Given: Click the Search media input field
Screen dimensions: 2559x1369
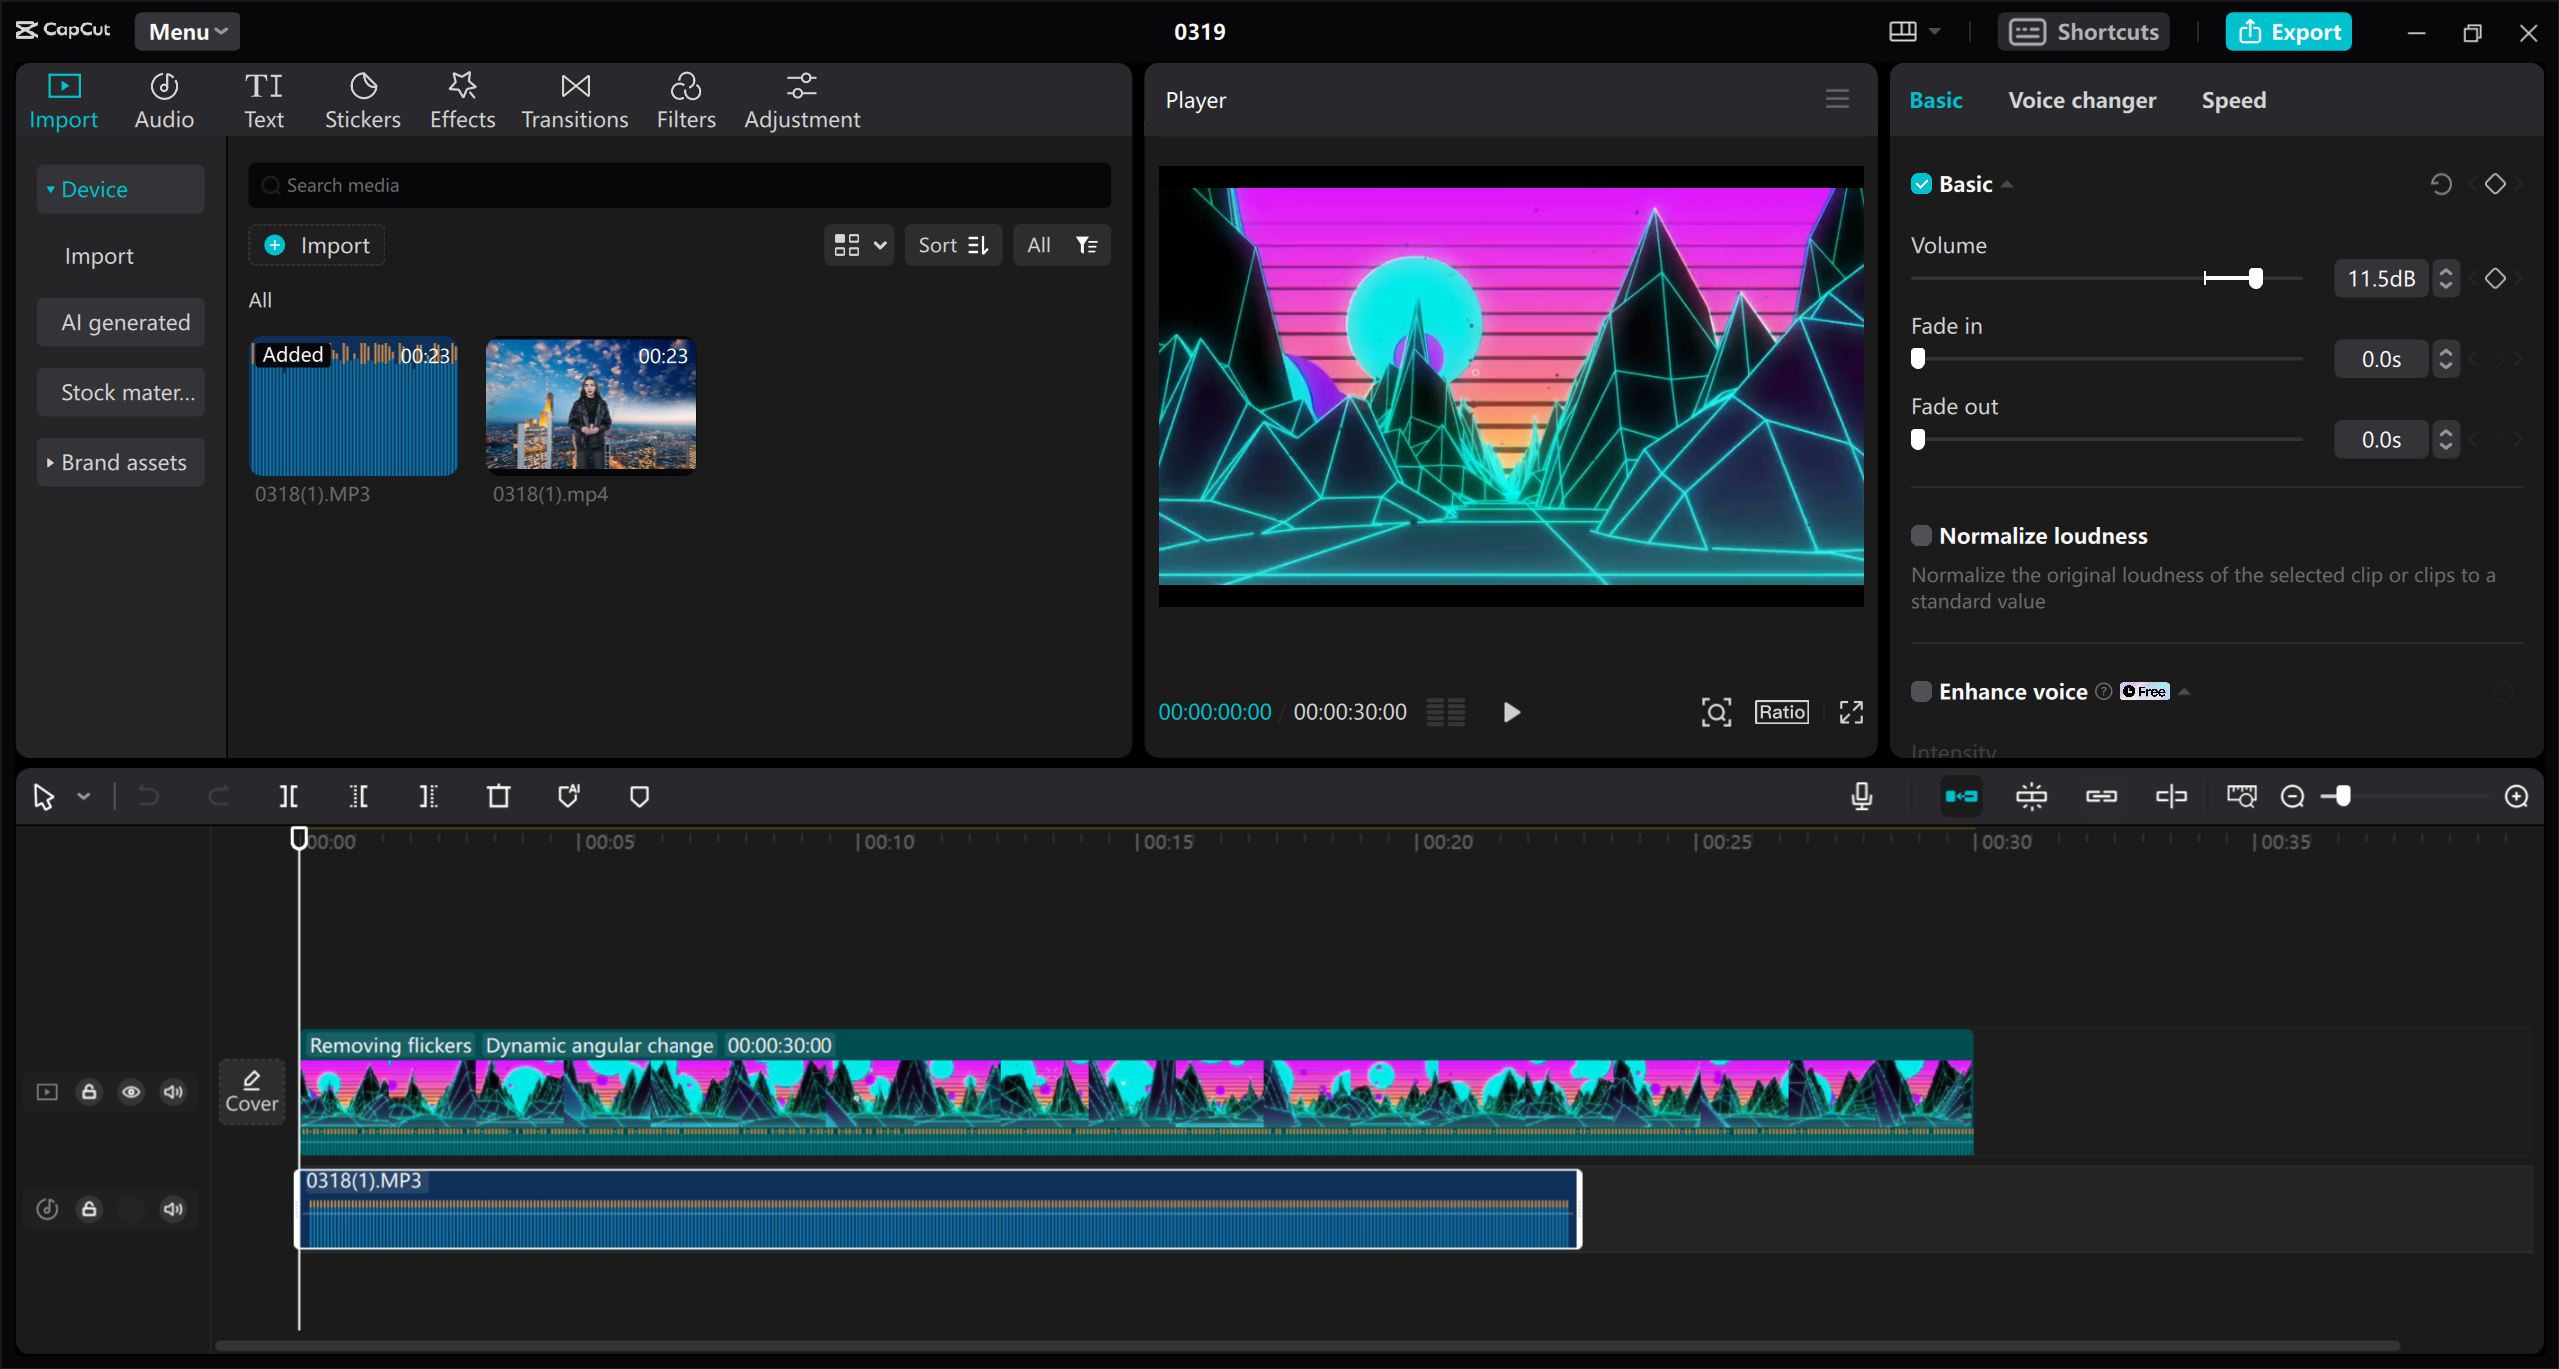Looking at the screenshot, I should pyautogui.click(x=680, y=185).
